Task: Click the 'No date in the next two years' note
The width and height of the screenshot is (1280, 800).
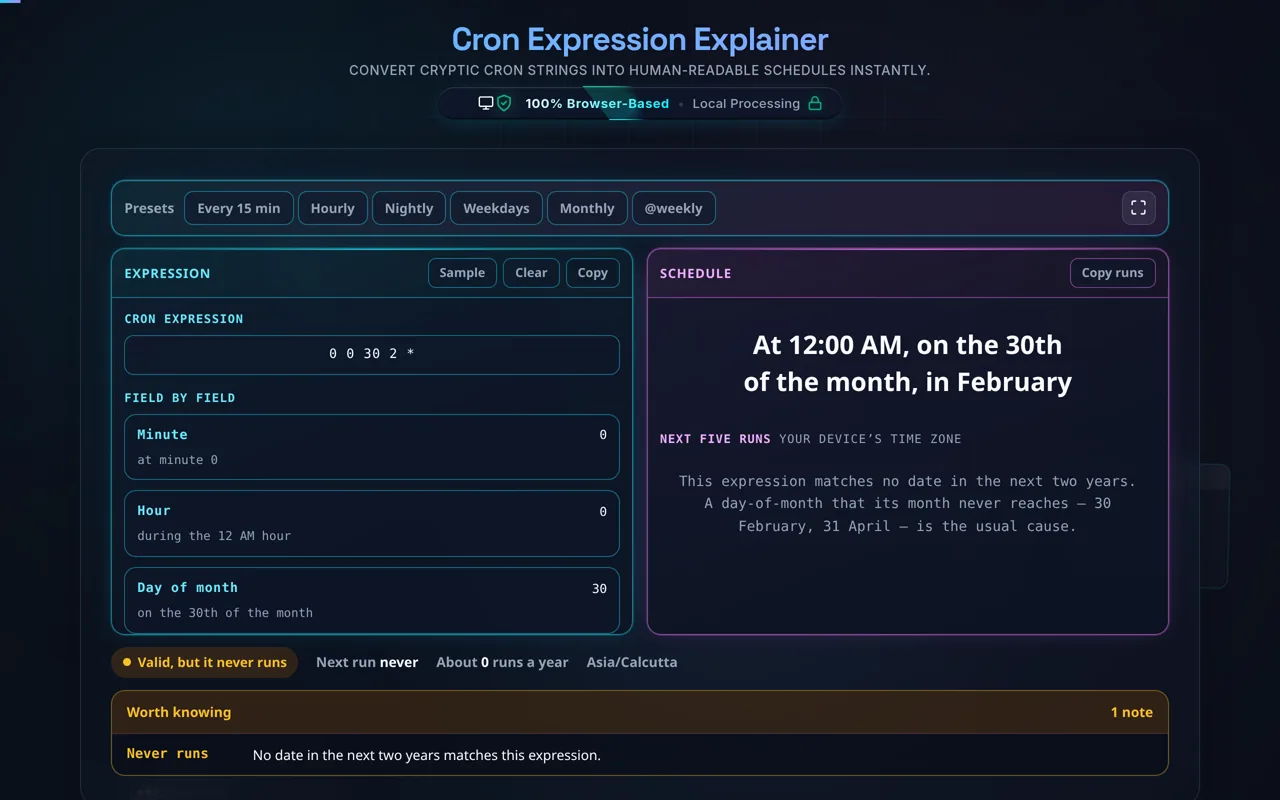Action: click(427, 755)
